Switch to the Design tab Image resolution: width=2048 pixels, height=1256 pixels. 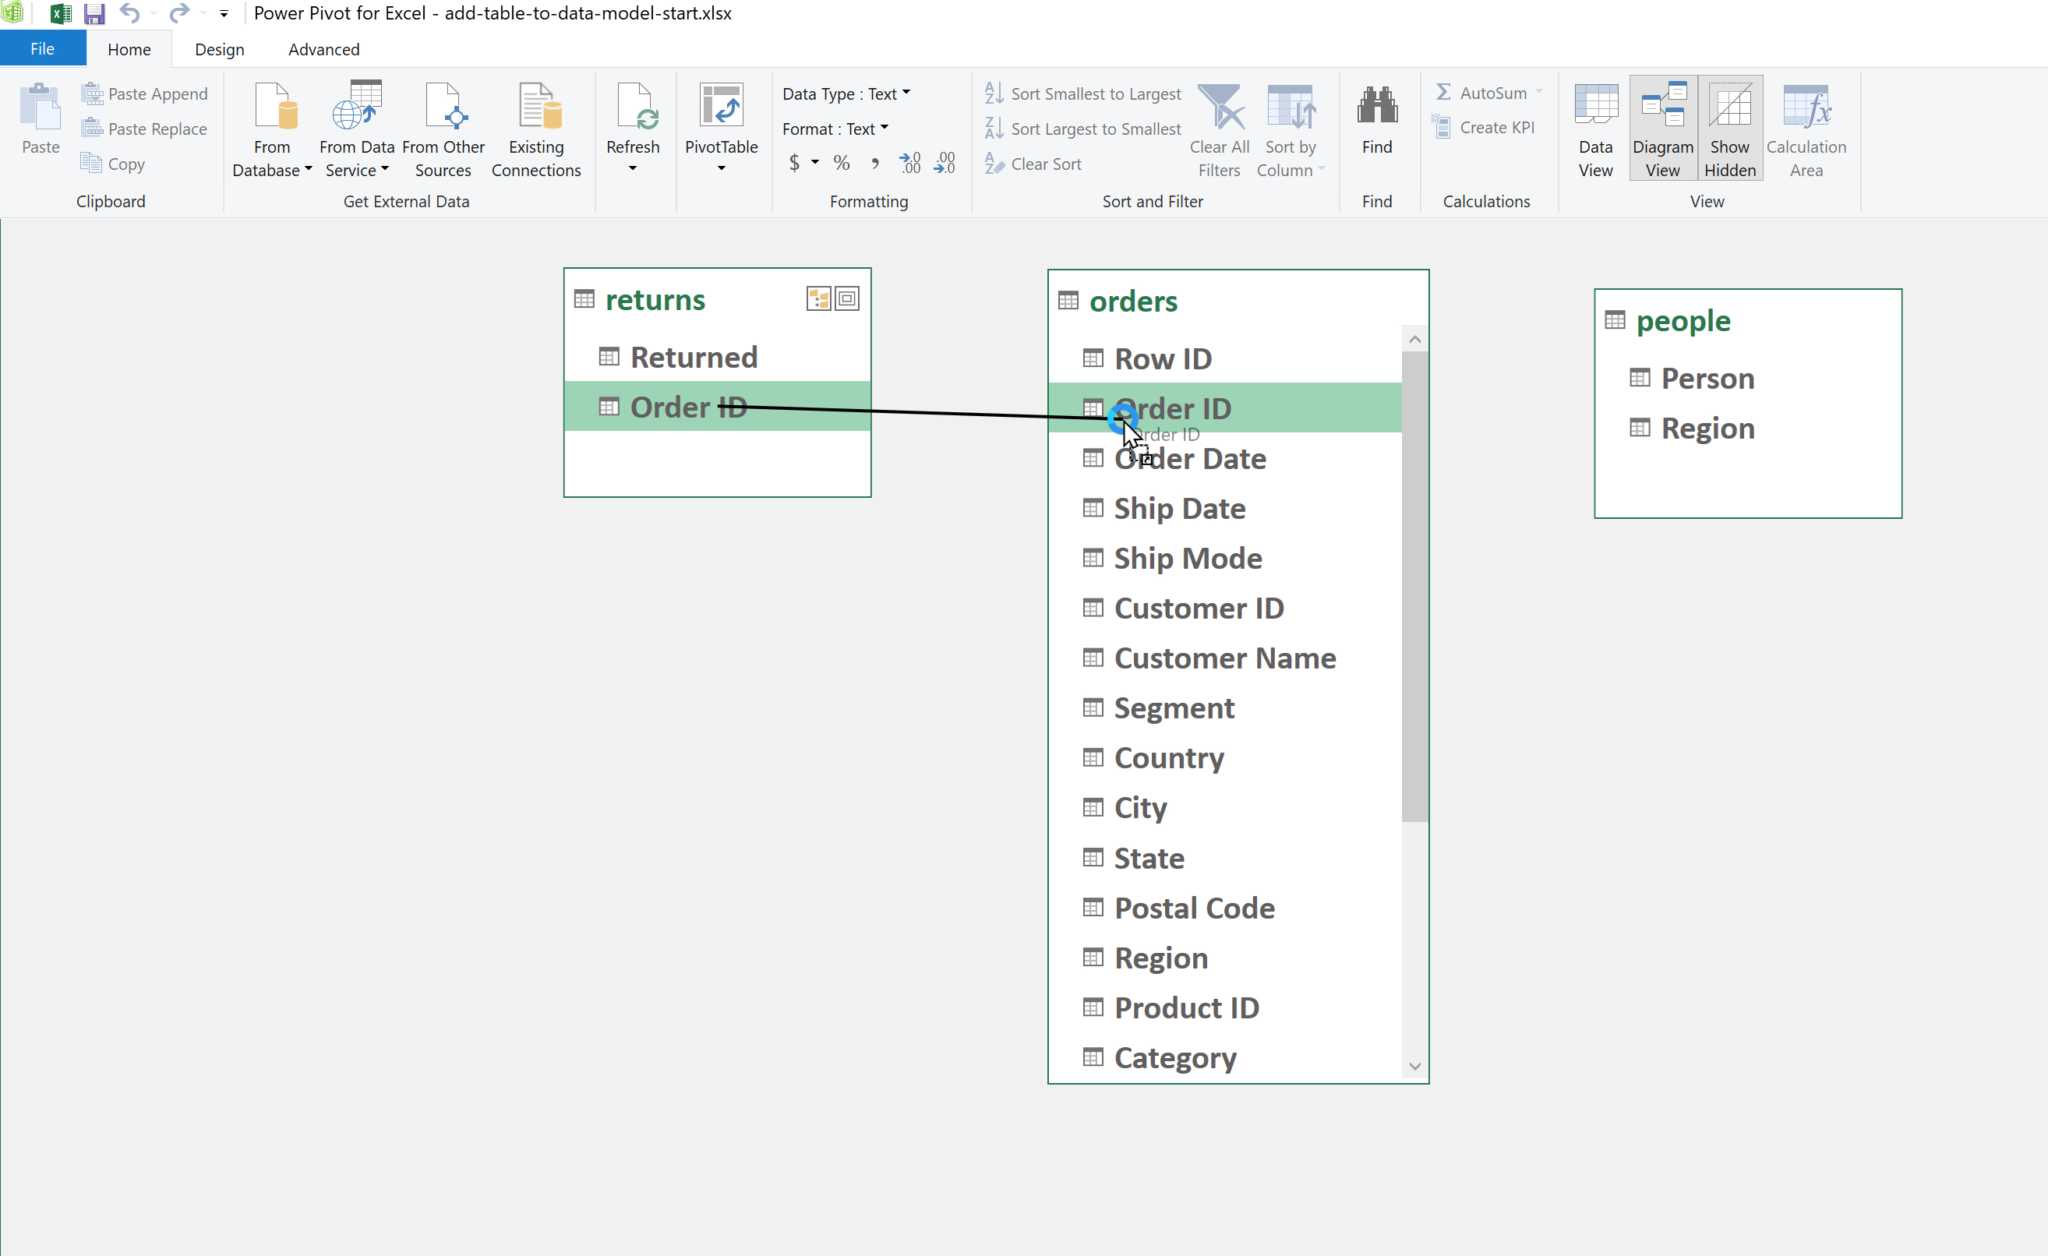219,49
